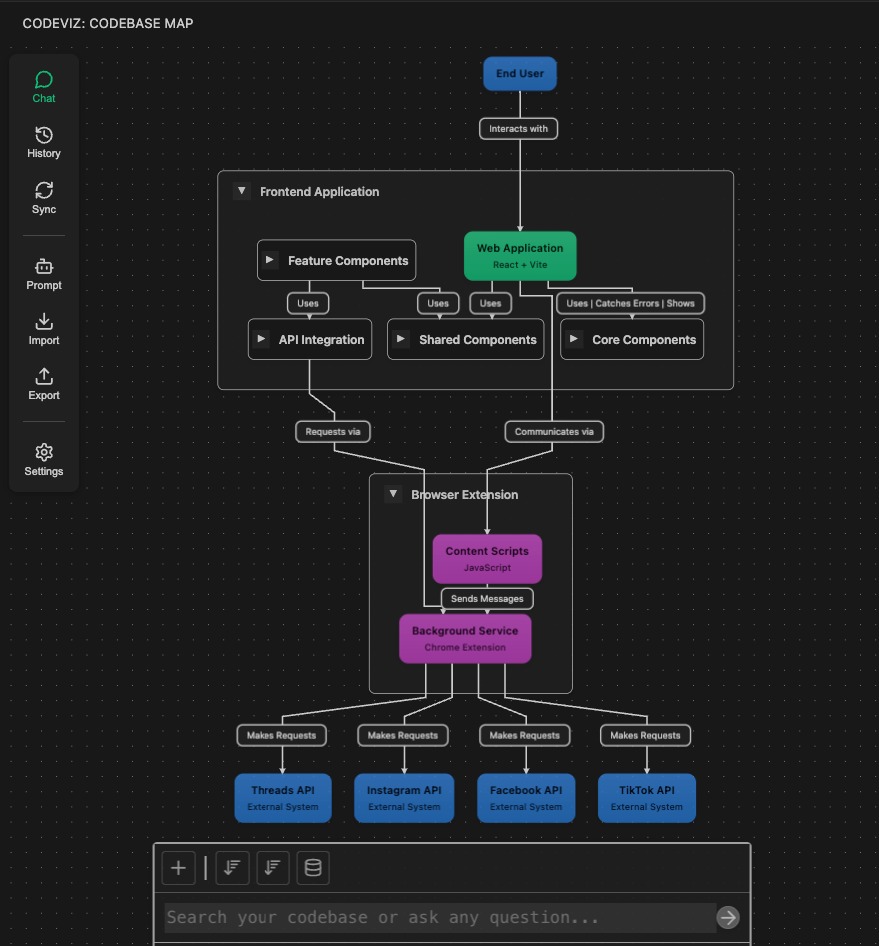Screen dimensions: 879x946
Task: Click 'Makes Requests' label above Instagram API
Action: coord(402,735)
